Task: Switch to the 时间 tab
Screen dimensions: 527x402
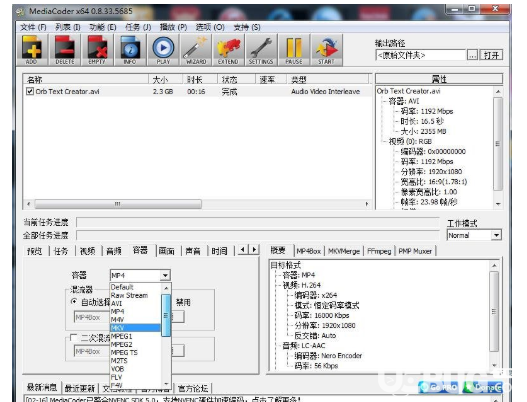Action: point(219,251)
